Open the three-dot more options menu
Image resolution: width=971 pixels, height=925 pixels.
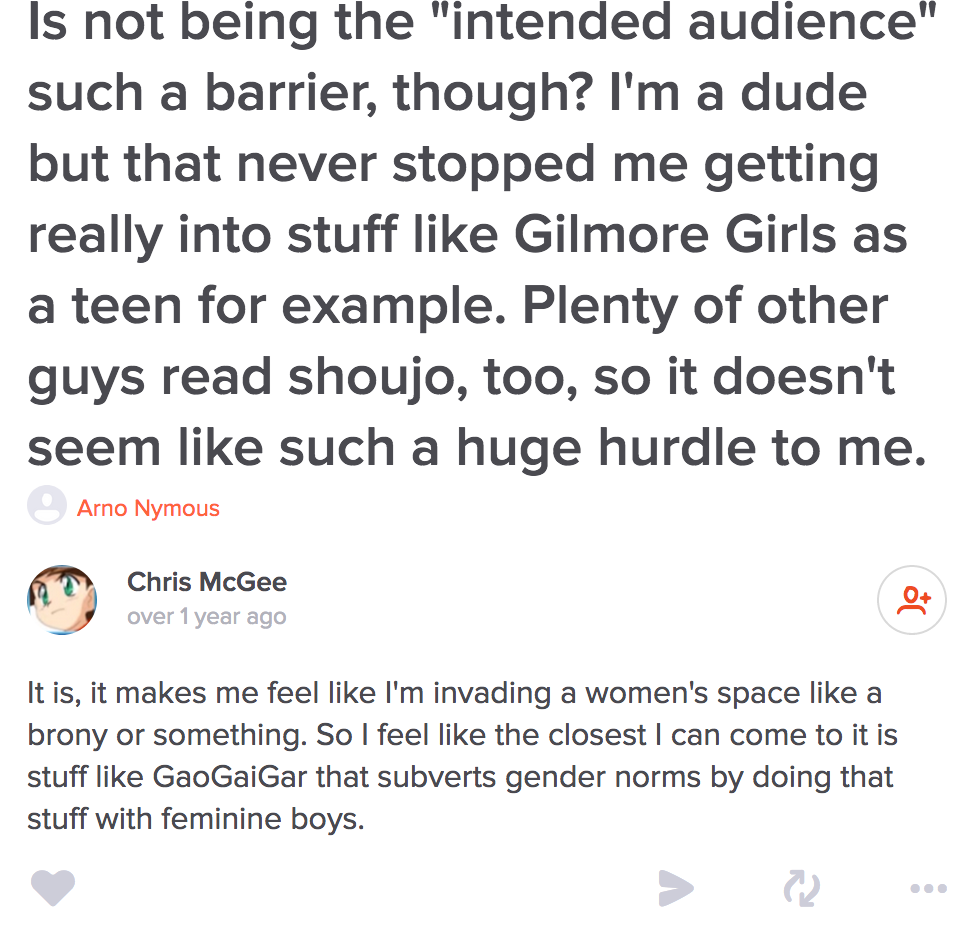(x=928, y=887)
